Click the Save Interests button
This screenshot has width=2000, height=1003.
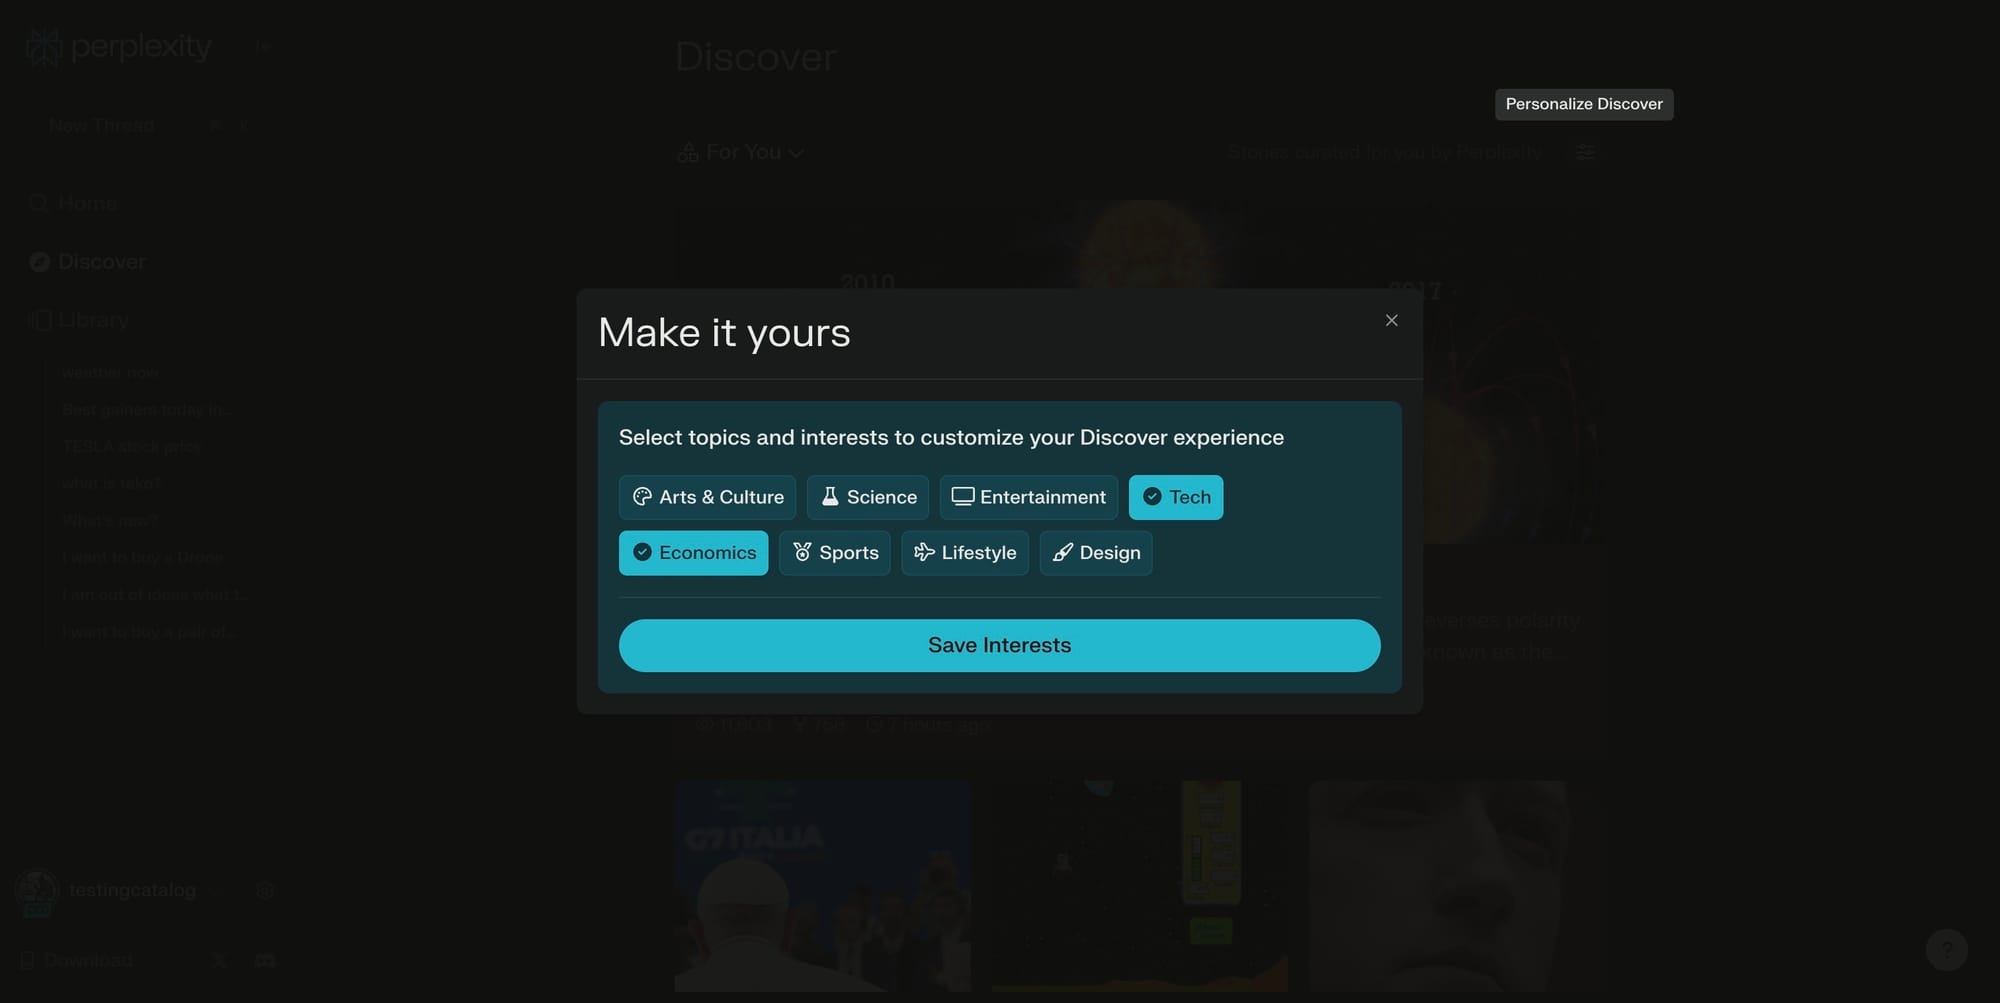[x=999, y=645]
